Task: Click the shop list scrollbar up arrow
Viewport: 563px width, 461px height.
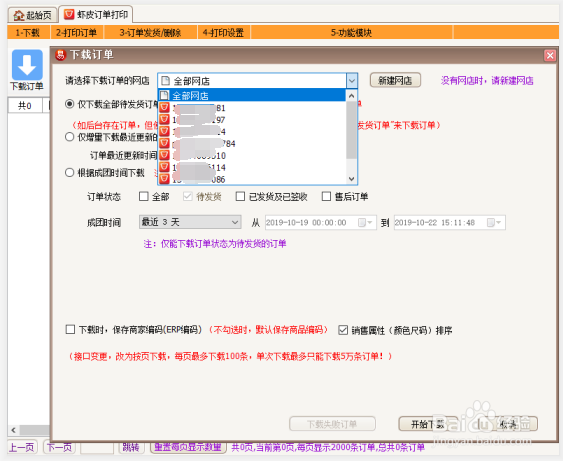Action: coord(352,96)
